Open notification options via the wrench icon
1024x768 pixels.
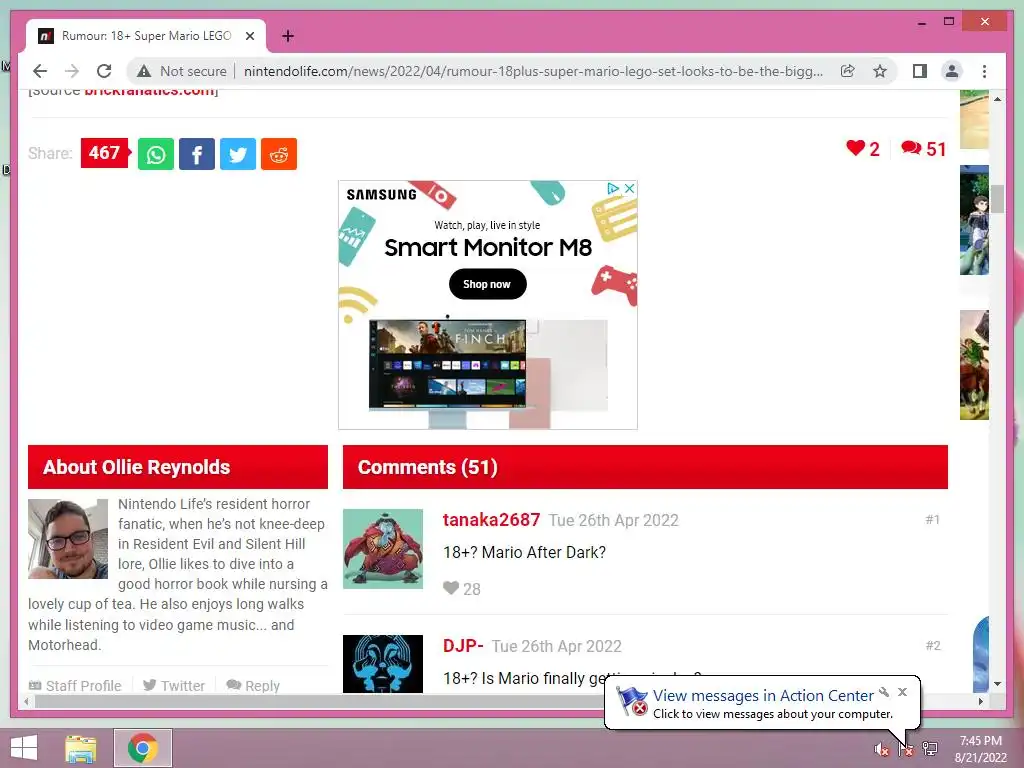(884, 692)
